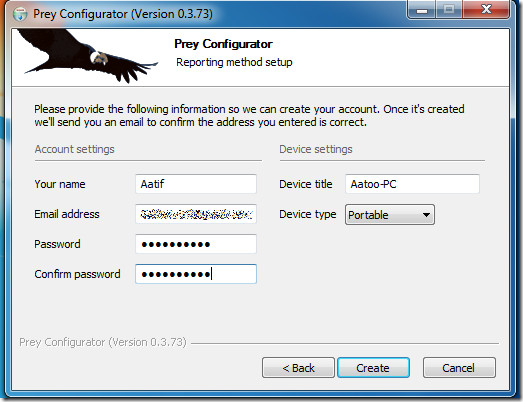523x402 pixels.
Task: Go back with the < Back button
Action: click(298, 368)
